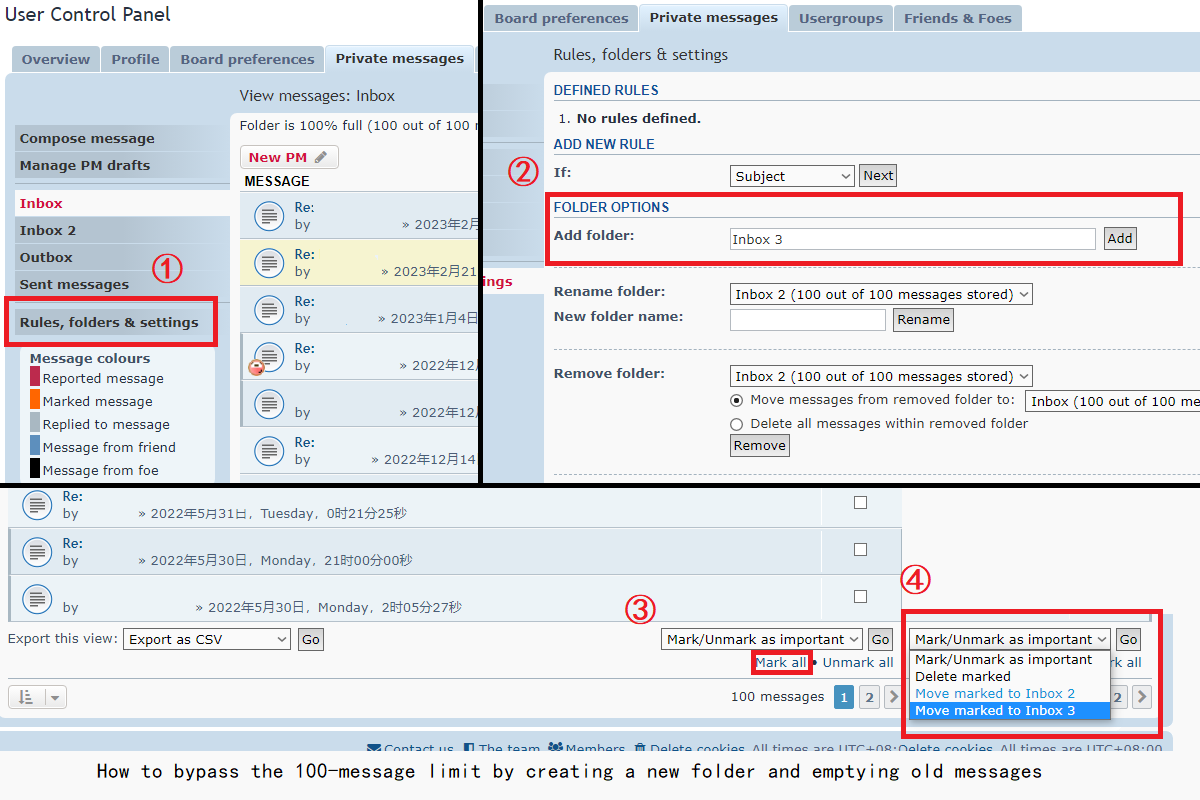This screenshot has height=800, width=1200.
Task: Click the message icon dated 2022年5月31日
Action: 37,505
